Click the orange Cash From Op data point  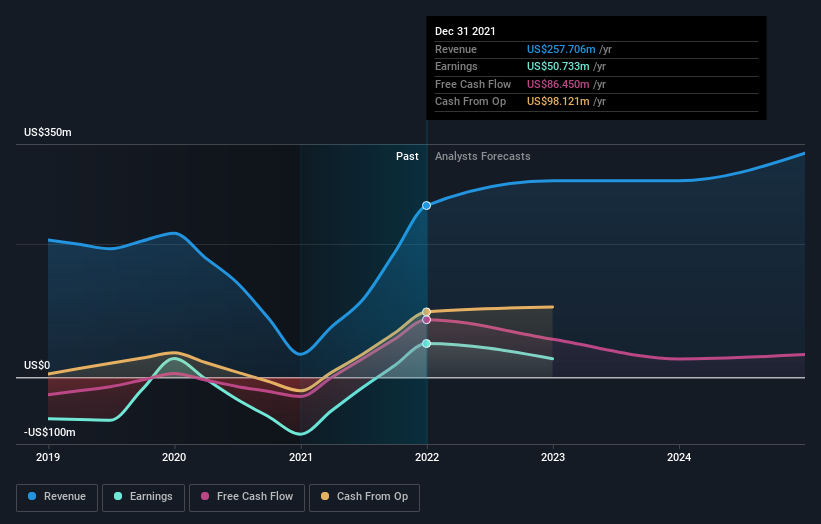point(427,312)
